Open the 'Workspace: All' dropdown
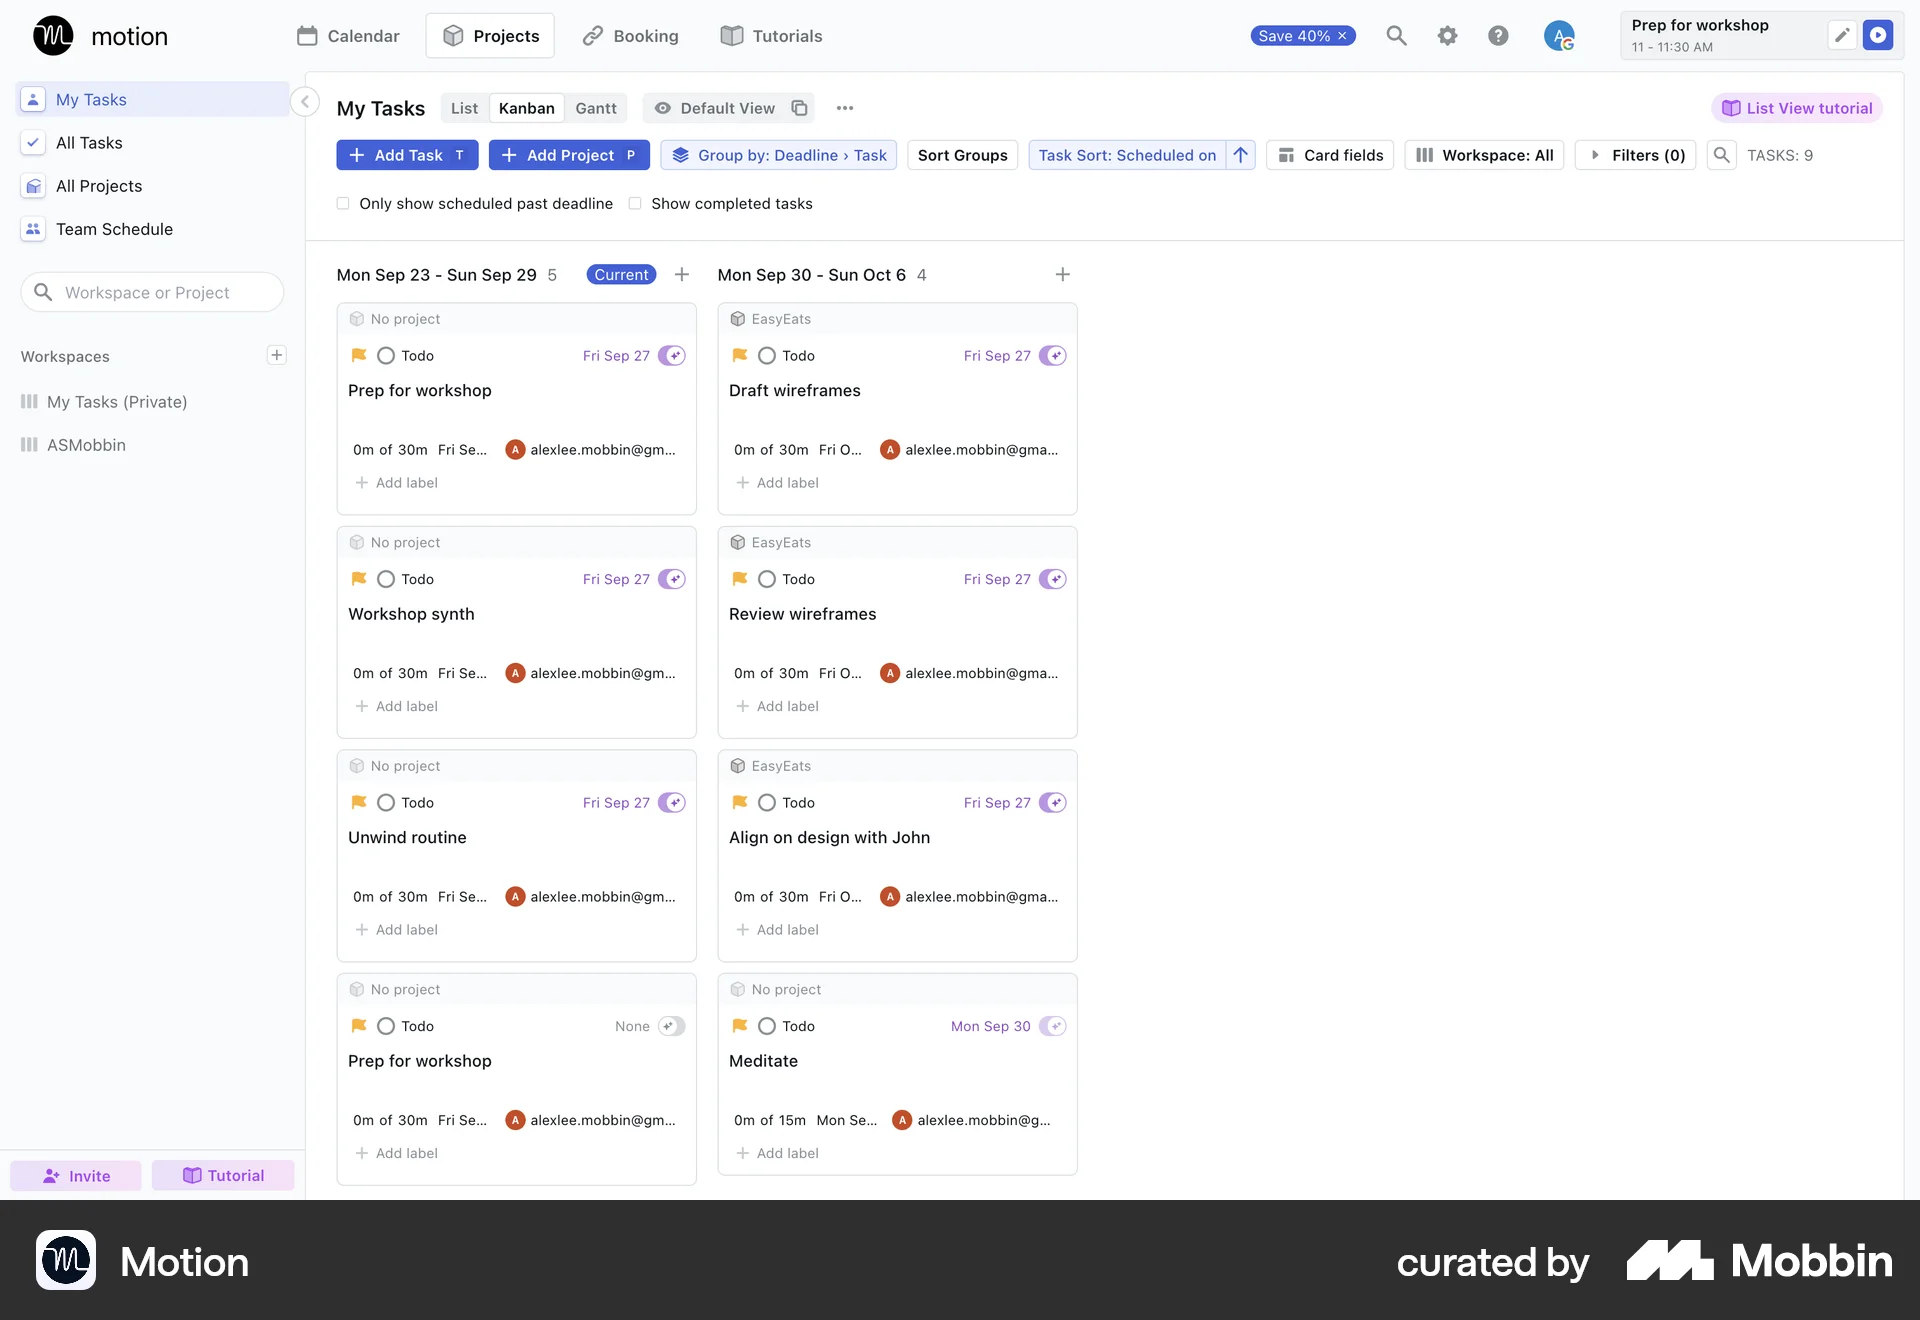Screen dimensions: 1920x1320 (1483, 155)
